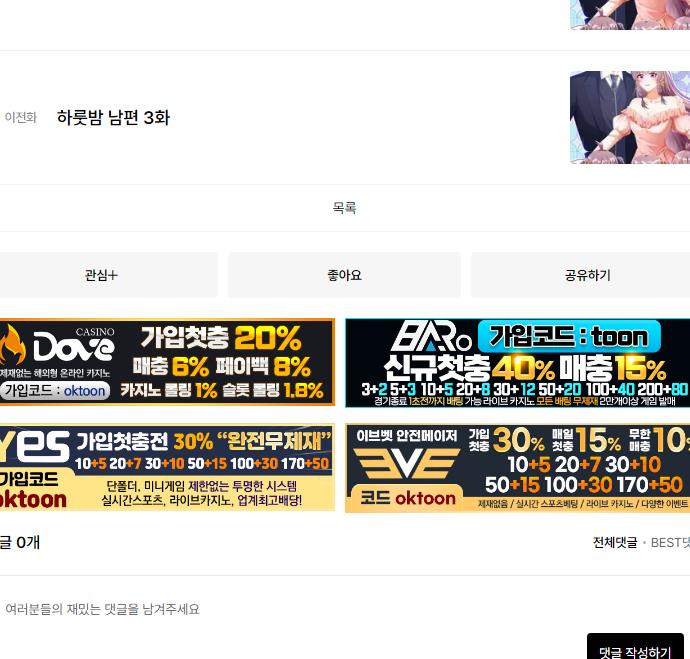Open the thumbnail beside 하룻밤 남편 3화
Screen dimensions: 690x659
click(630, 117)
